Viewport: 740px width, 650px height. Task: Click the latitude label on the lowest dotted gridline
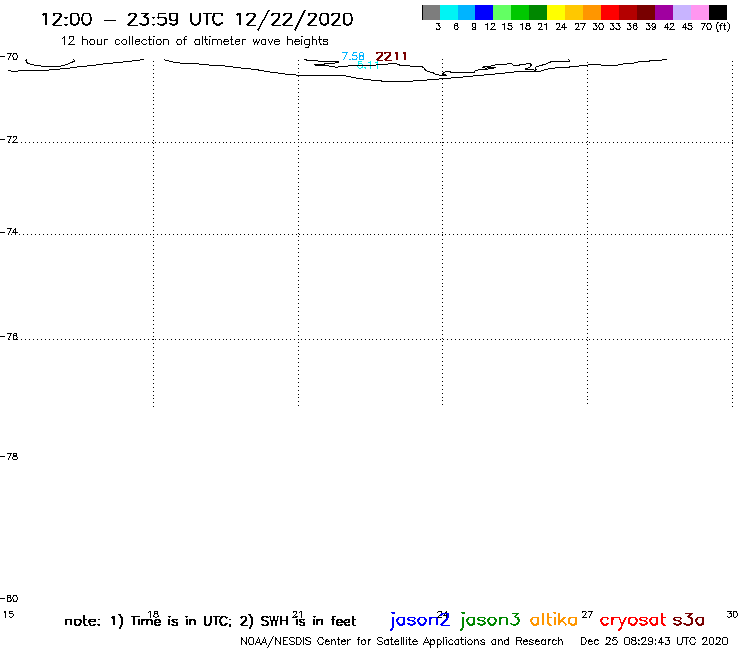[9, 337]
